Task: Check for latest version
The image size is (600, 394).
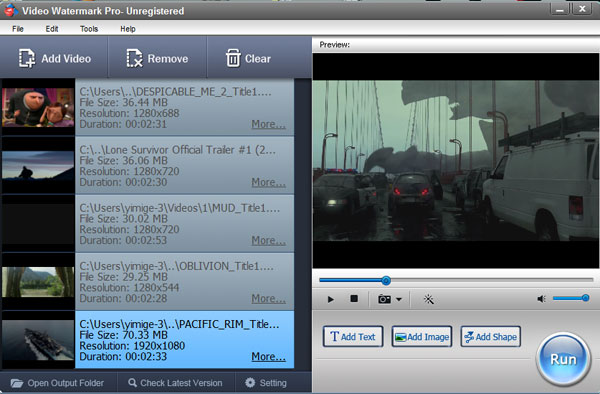Action: pyautogui.click(x=175, y=383)
